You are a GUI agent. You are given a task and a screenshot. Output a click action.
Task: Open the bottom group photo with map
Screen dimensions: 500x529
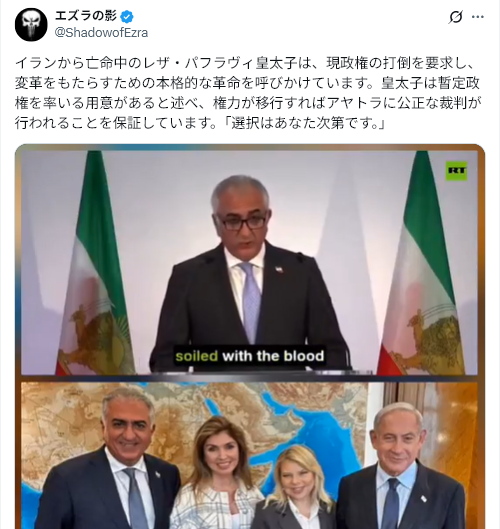point(249,455)
